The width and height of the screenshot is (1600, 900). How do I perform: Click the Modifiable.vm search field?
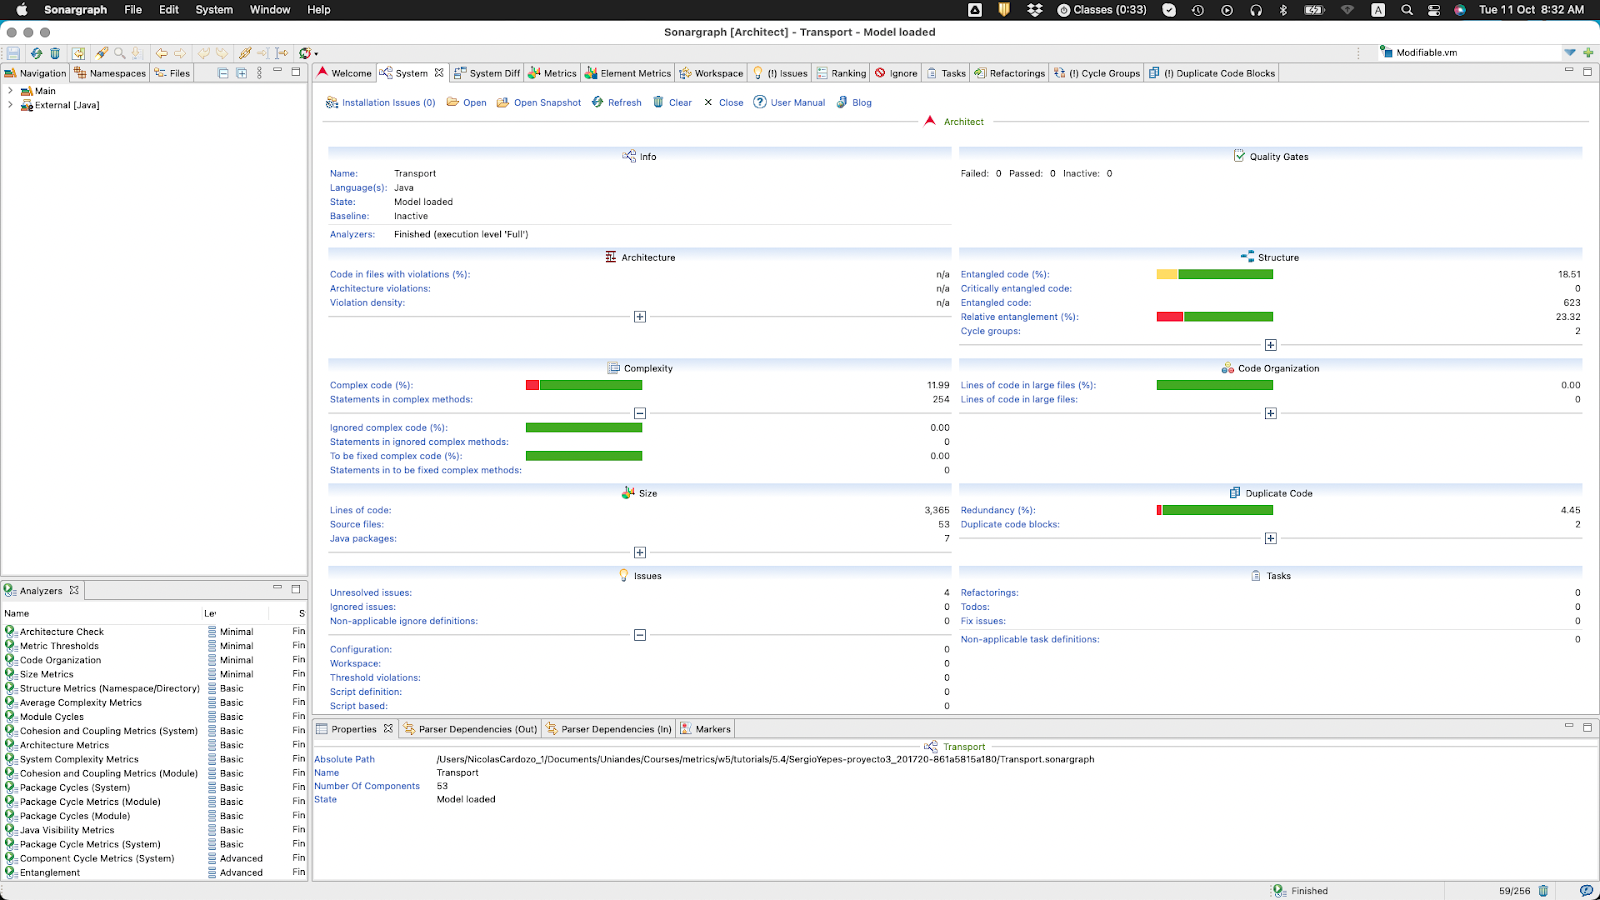pyautogui.click(x=1470, y=52)
